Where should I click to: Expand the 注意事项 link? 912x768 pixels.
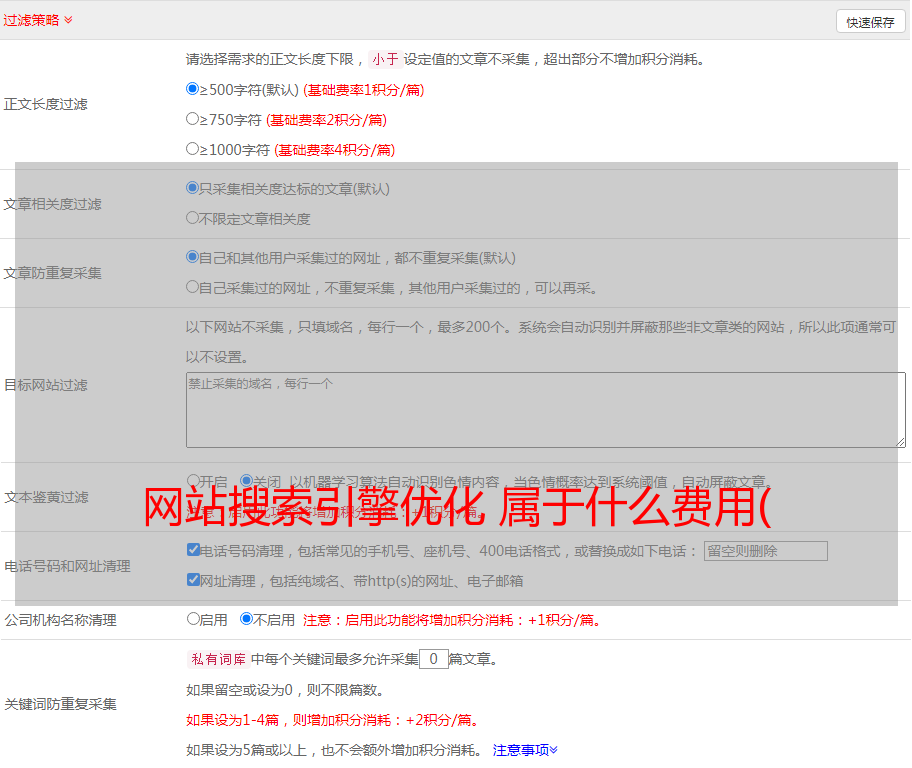coord(525,749)
